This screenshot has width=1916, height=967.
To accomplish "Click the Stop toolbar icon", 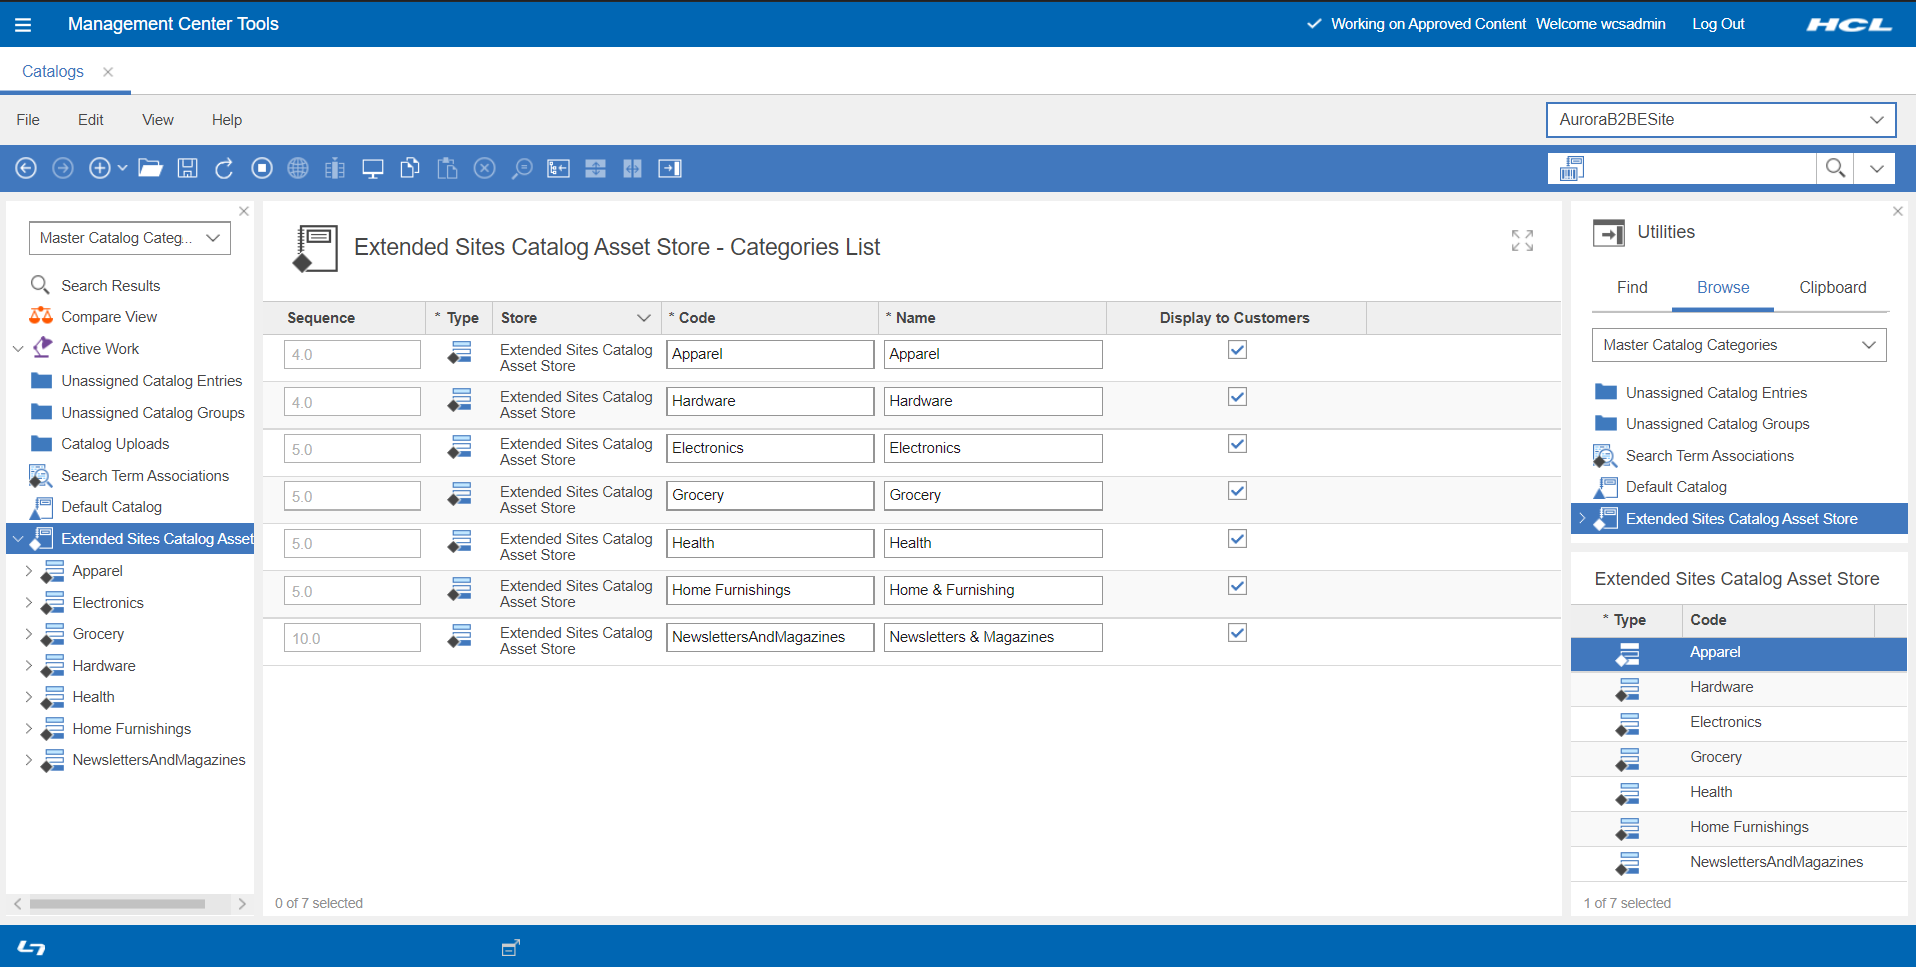I will 262,168.
